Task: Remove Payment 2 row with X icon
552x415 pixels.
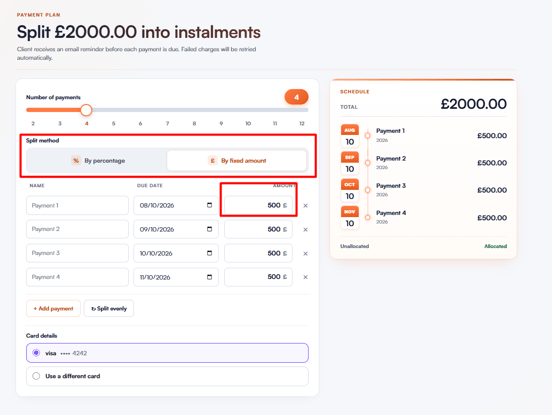Action: tap(306, 229)
